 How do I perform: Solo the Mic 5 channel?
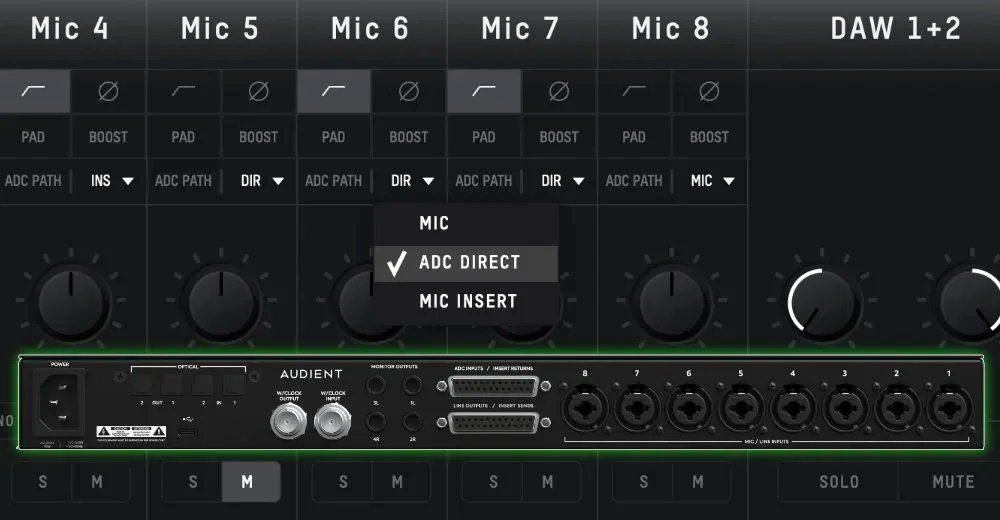point(193,482)
